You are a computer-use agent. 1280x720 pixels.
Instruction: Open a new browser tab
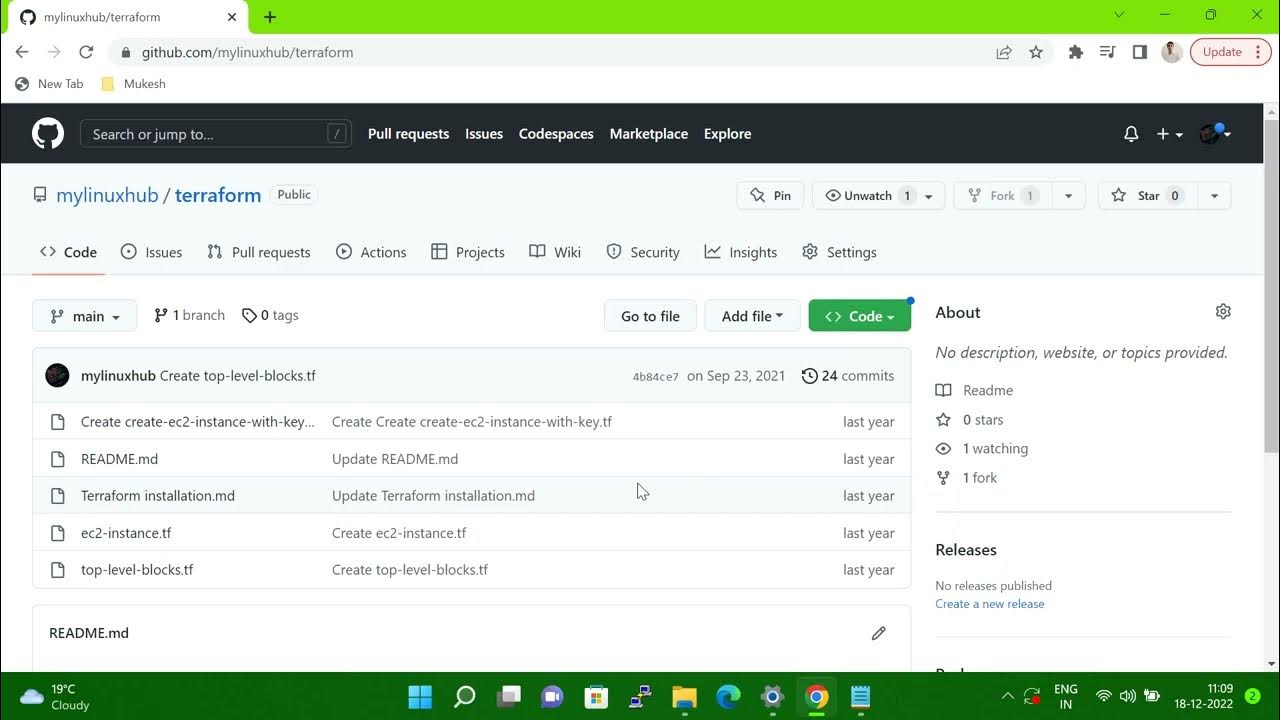pos(270,17)
